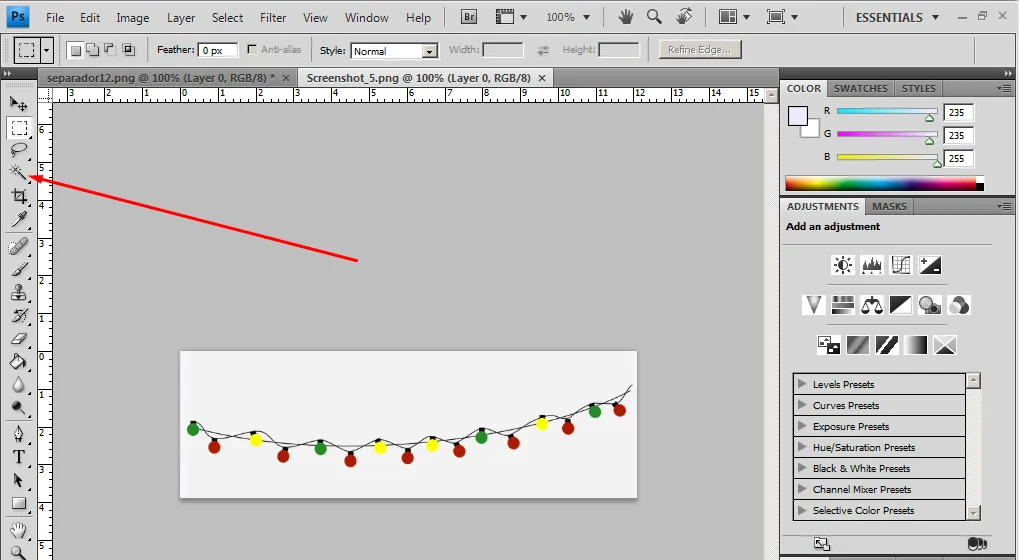Select the Dodge tool
The image size is (1019, 560).
[x=18, y=408]
